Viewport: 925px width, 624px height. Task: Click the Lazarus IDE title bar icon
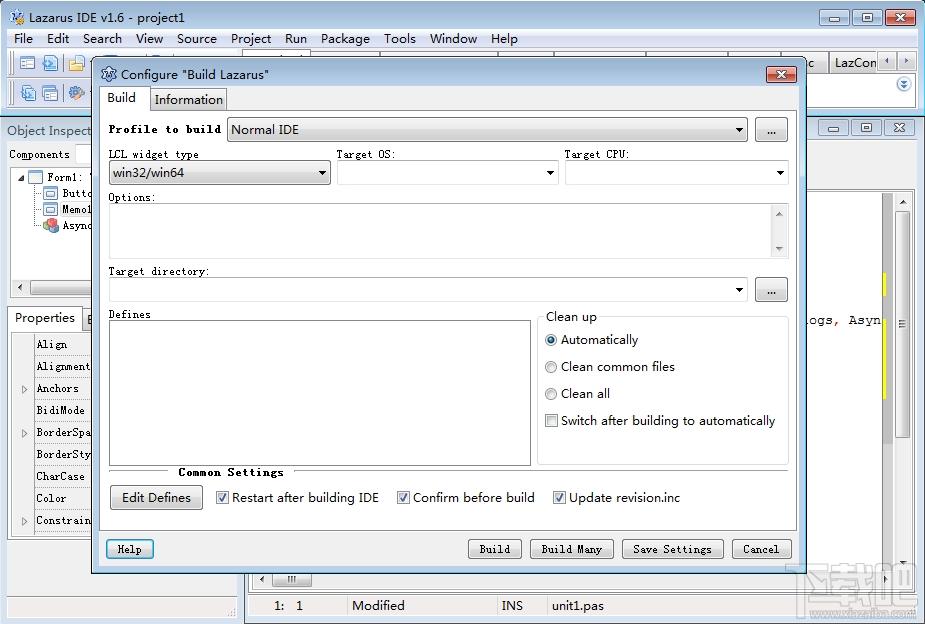tap(17, 18)
